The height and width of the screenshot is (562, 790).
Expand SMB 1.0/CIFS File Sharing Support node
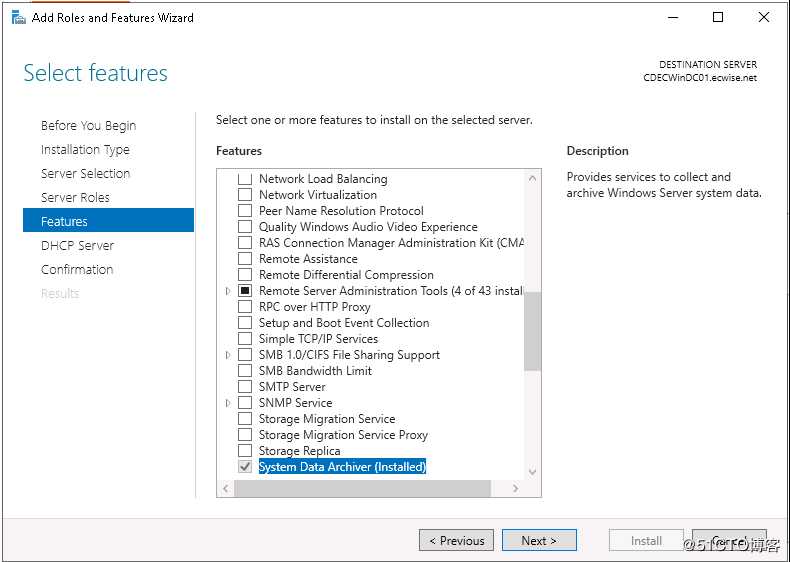[x=228, y=355]
